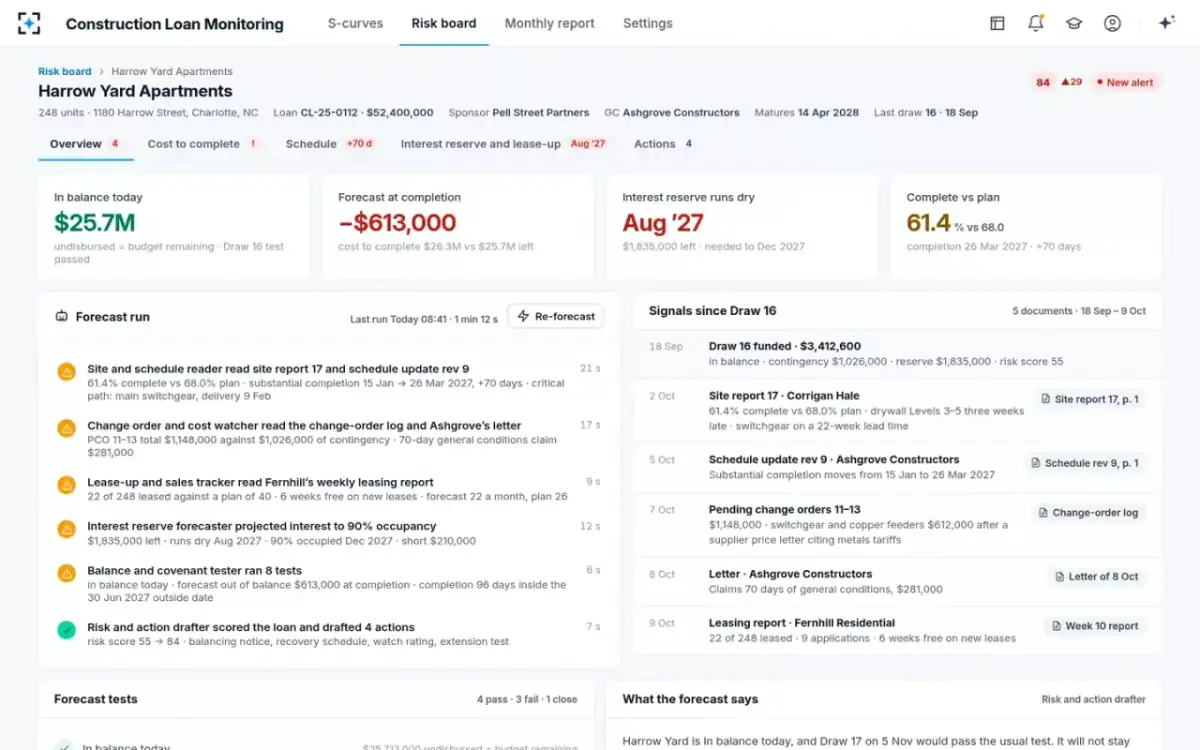This screenshot has width=1200, height=750.
Task: Click green check icon for Risk and action drafter
Action: tap(66, 630)
